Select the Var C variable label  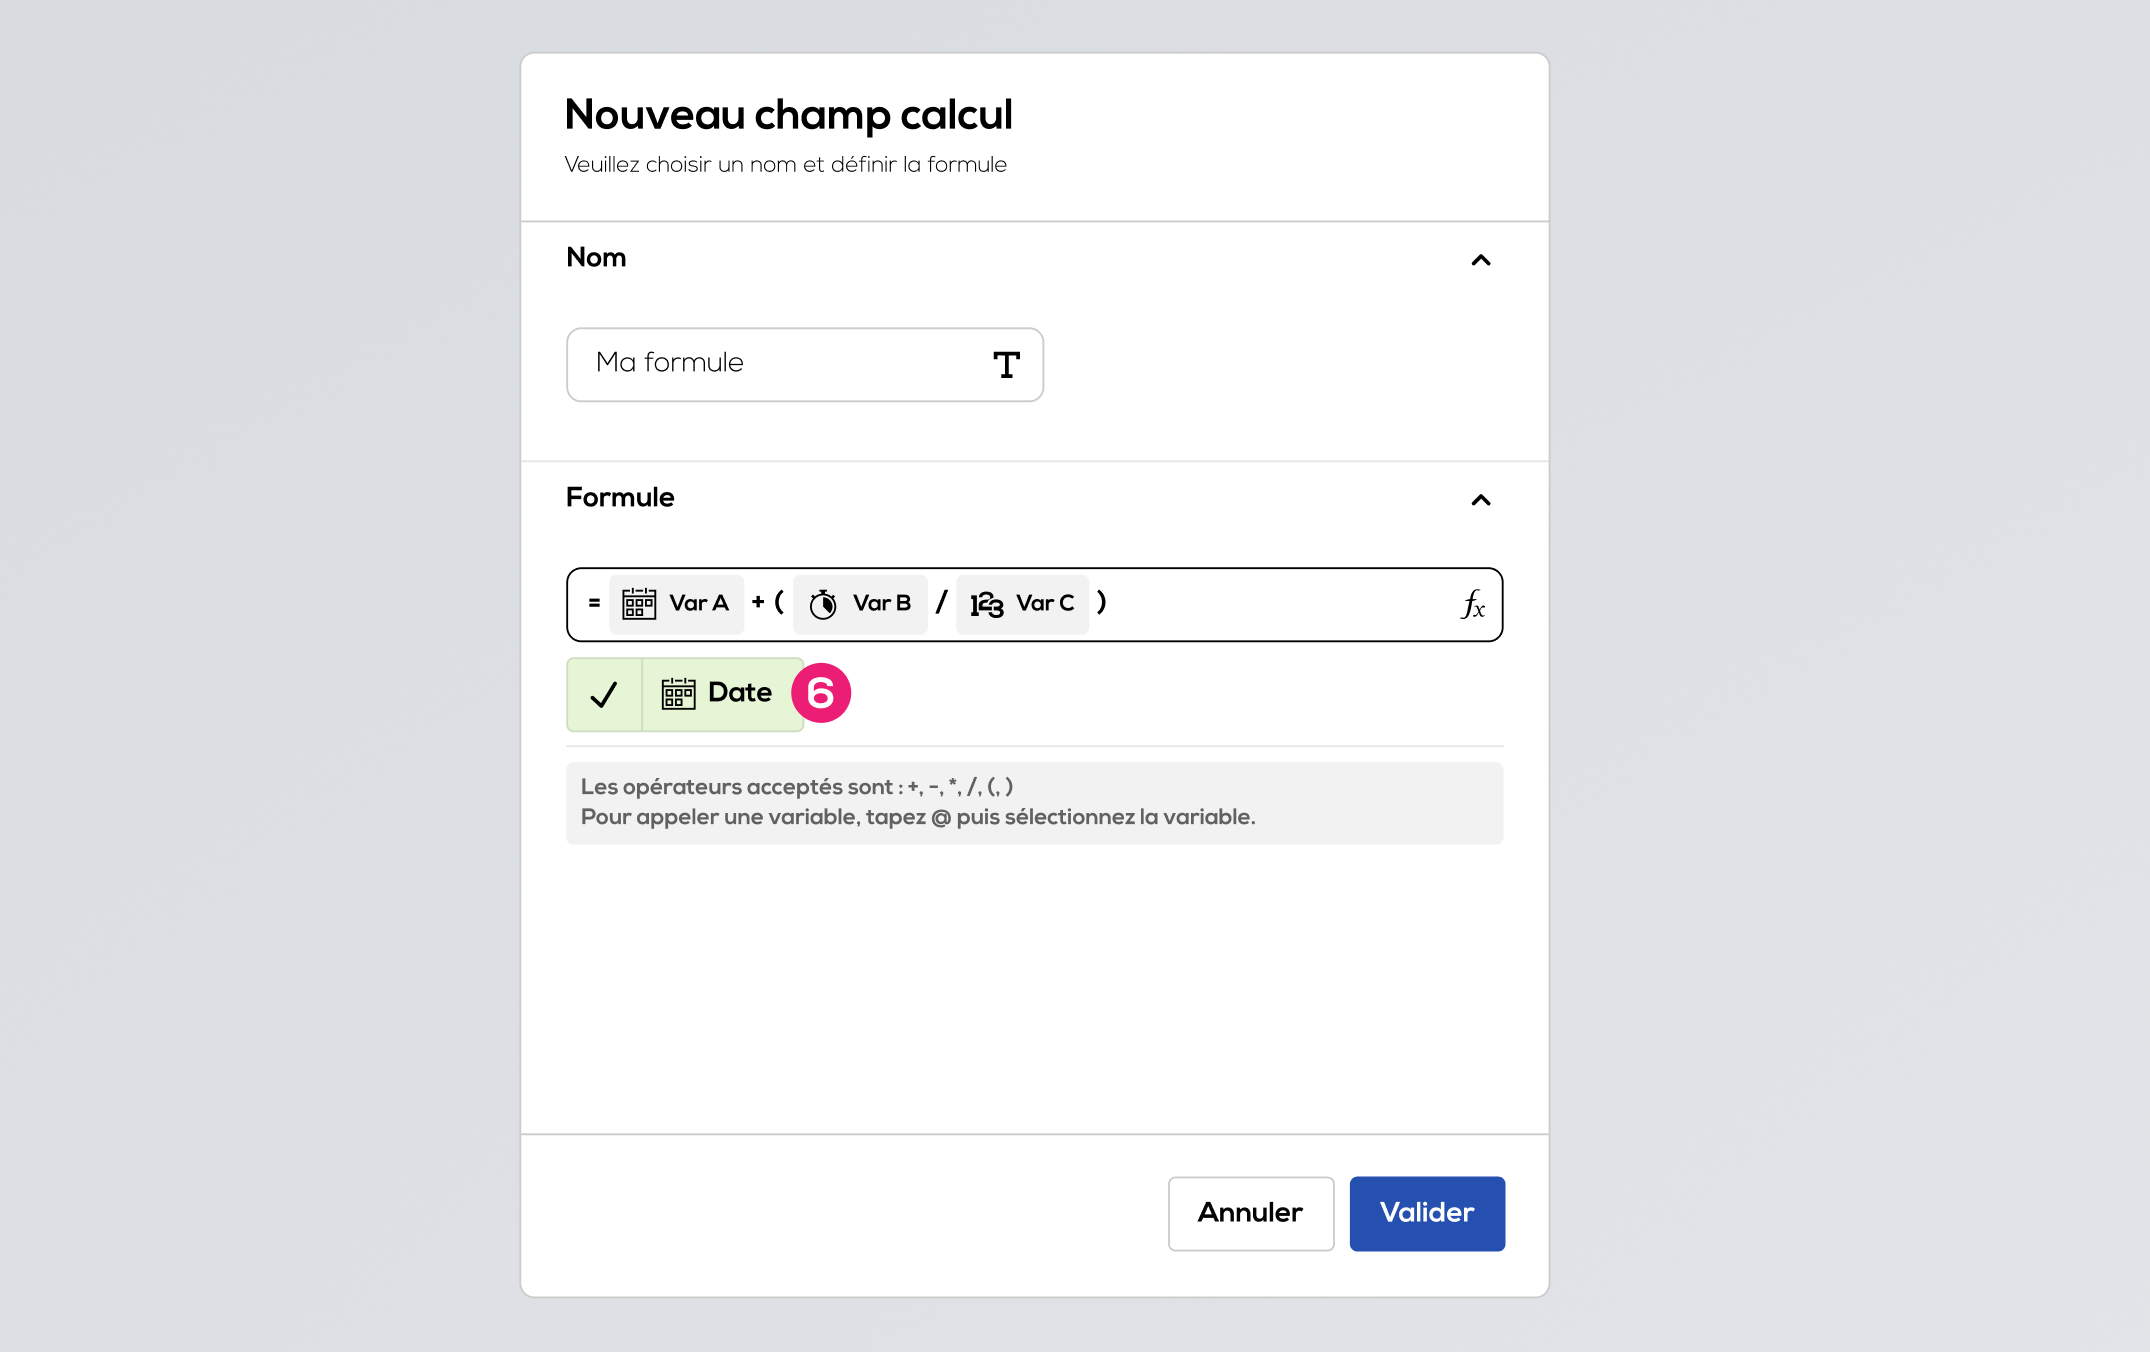pyautogui.click(x=1045, y=603)
